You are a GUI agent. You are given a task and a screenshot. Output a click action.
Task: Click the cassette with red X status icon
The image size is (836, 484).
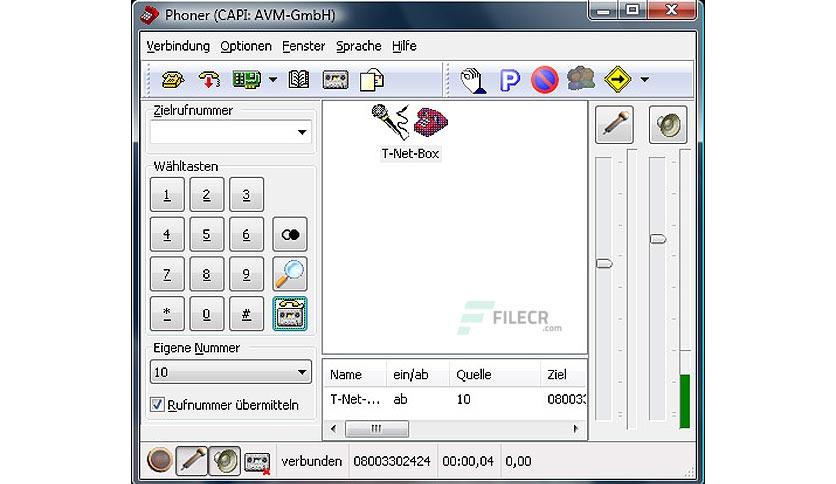(x=257, y=462)
